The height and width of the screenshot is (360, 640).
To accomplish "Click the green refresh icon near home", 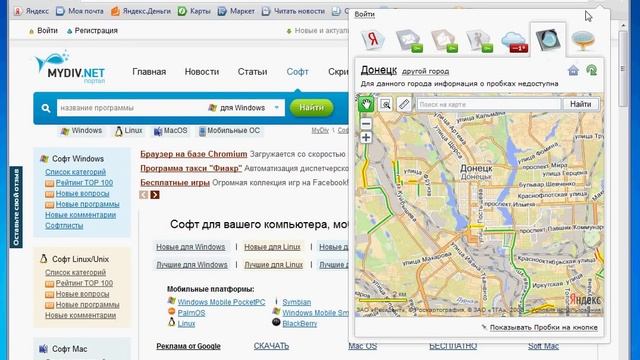I will coord(591,70).
